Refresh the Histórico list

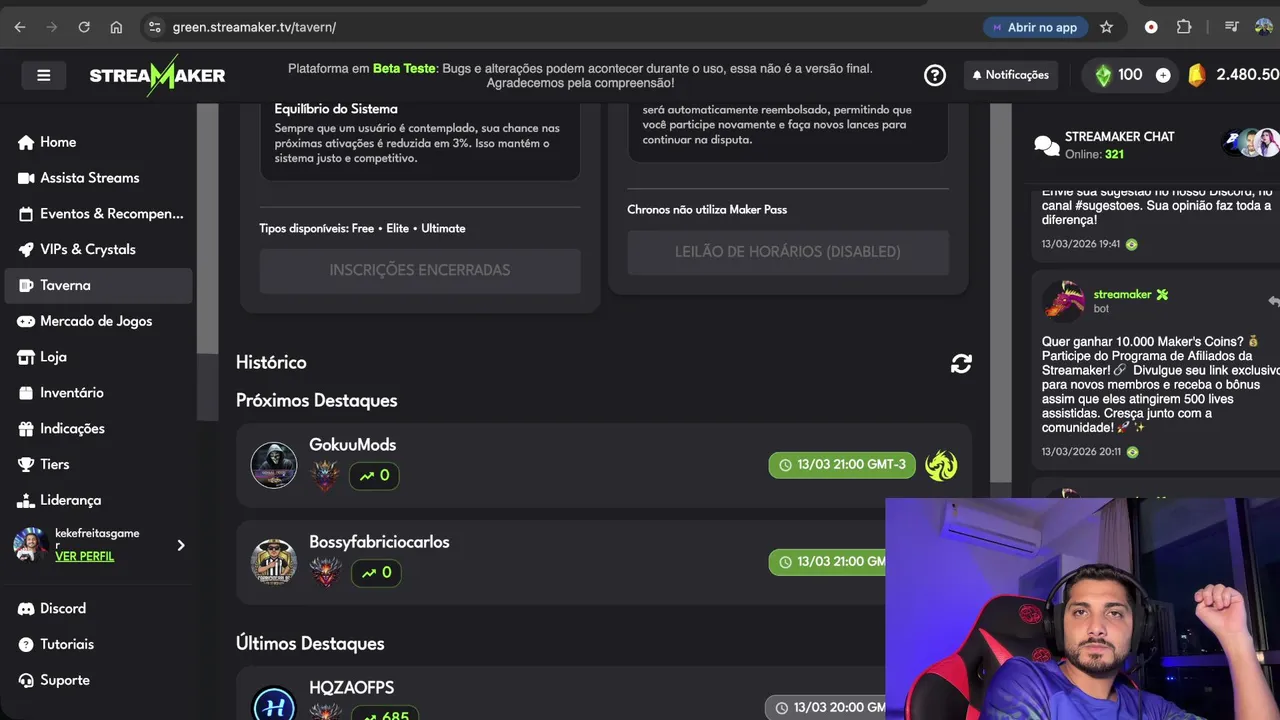(961, 364)
